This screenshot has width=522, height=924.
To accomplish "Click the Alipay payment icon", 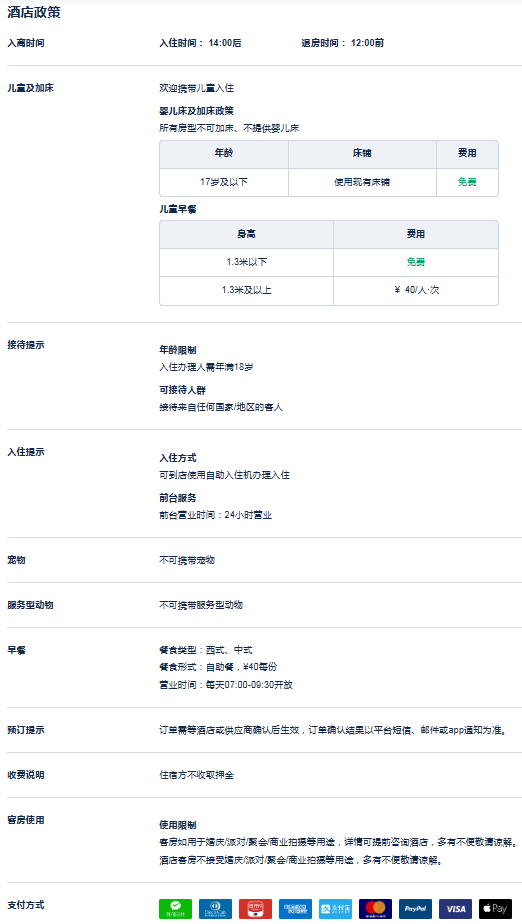I will (x=335, y=909).
